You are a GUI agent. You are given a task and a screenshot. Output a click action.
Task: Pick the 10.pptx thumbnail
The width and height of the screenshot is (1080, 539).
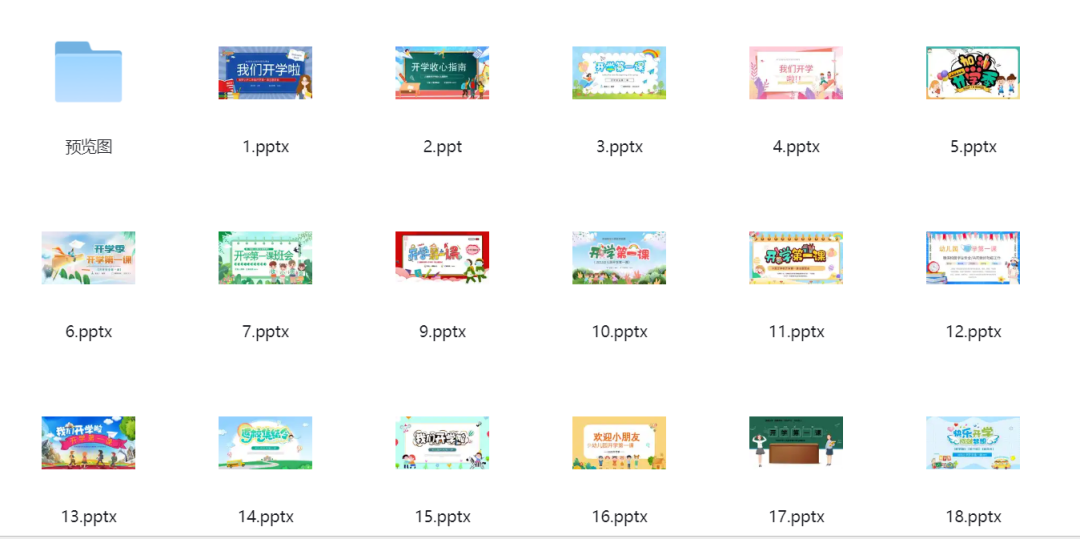pos(619,258)
